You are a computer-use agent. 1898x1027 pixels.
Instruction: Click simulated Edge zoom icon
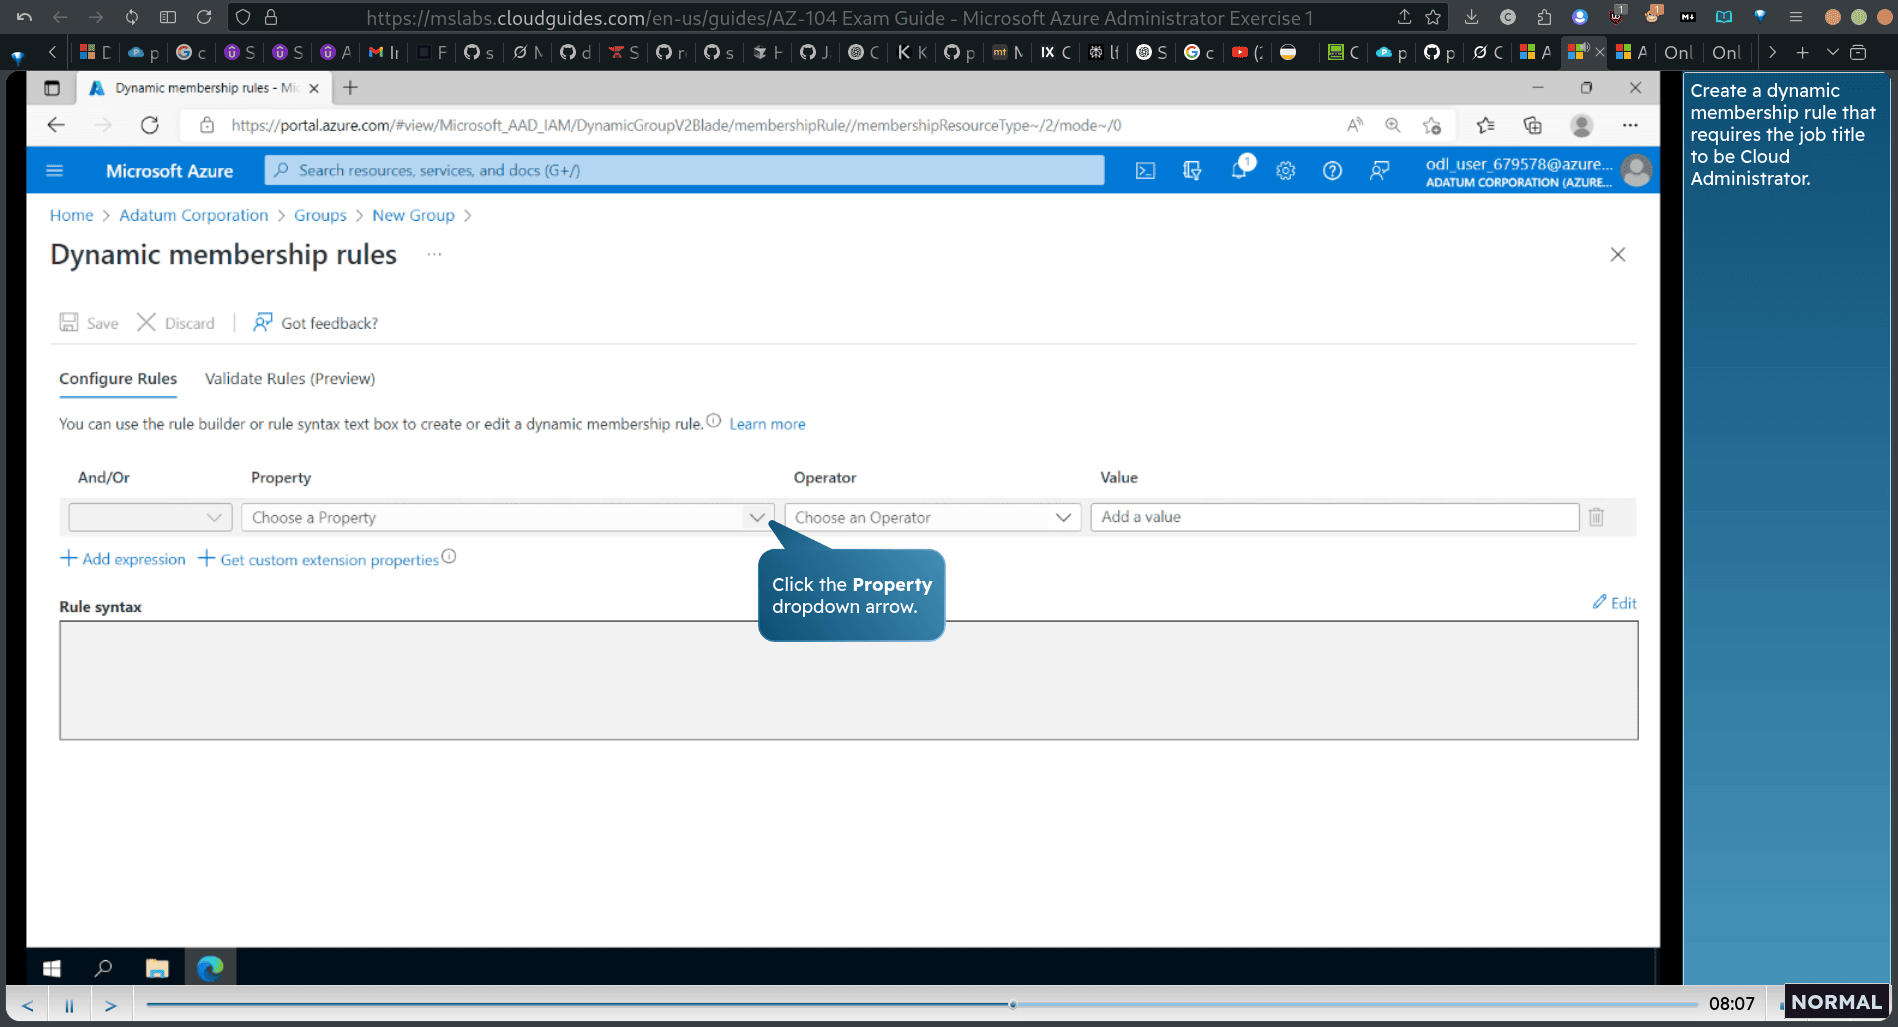1393,125
